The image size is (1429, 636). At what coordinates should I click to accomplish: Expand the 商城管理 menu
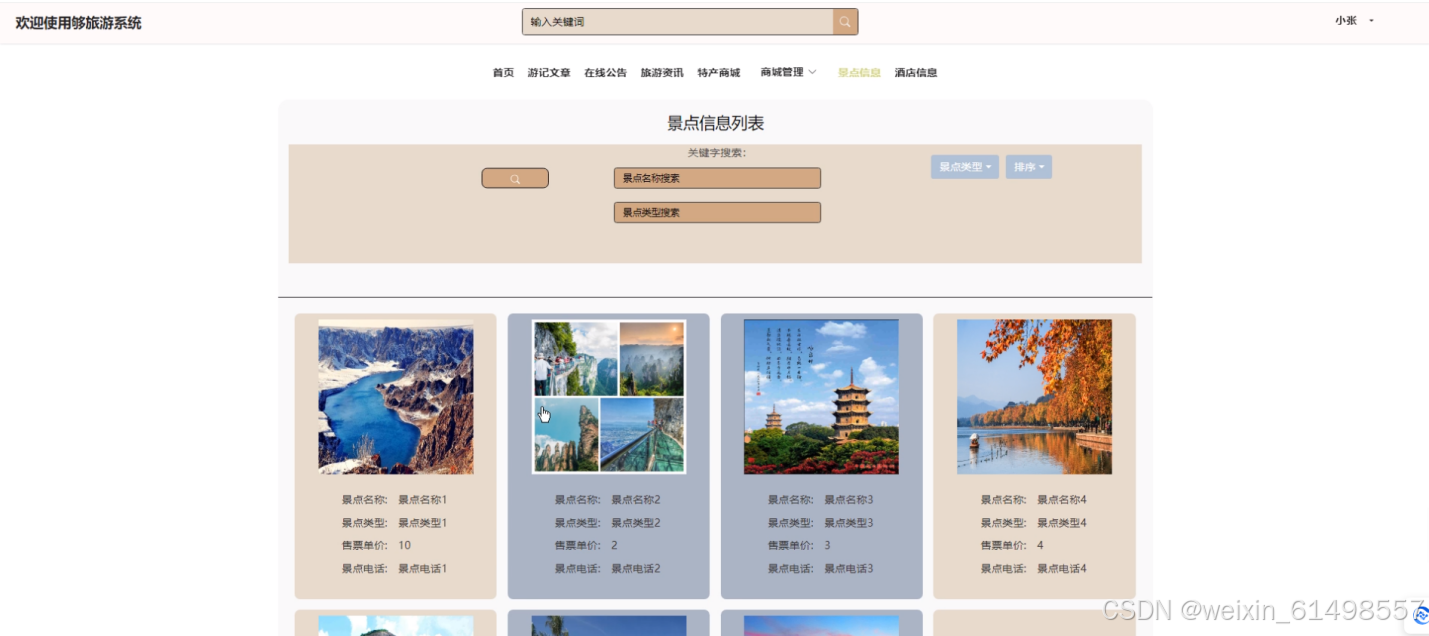(x=788, y=72)
